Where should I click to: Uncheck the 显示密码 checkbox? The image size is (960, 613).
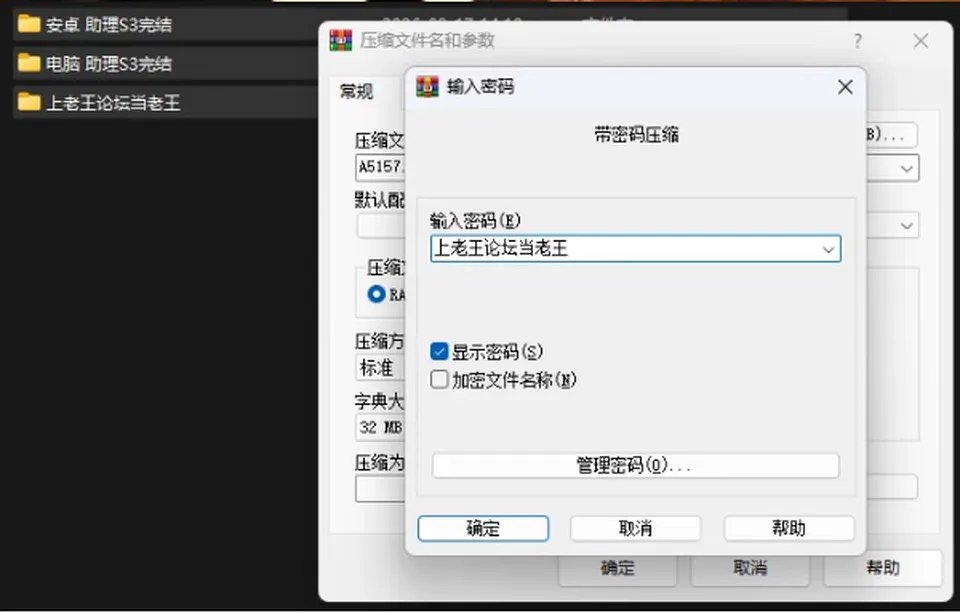pyautogui.click(x=439, y=352)
